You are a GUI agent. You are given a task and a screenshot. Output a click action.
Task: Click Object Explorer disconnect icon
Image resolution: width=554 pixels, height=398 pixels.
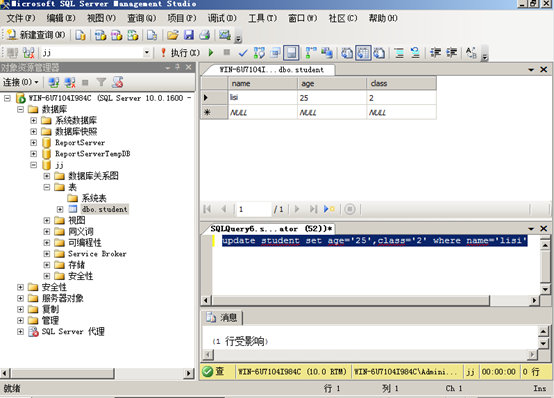click(70, 83)
